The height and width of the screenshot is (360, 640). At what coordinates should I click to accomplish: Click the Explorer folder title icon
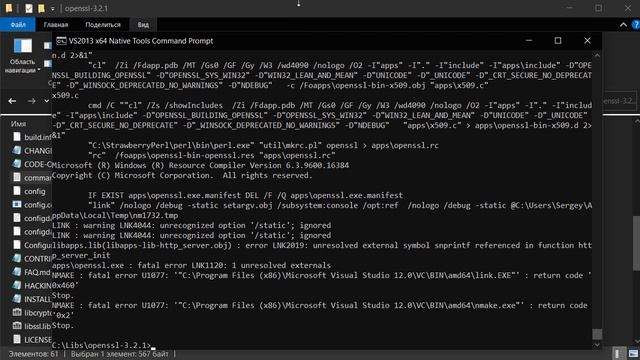coord(8,8)
